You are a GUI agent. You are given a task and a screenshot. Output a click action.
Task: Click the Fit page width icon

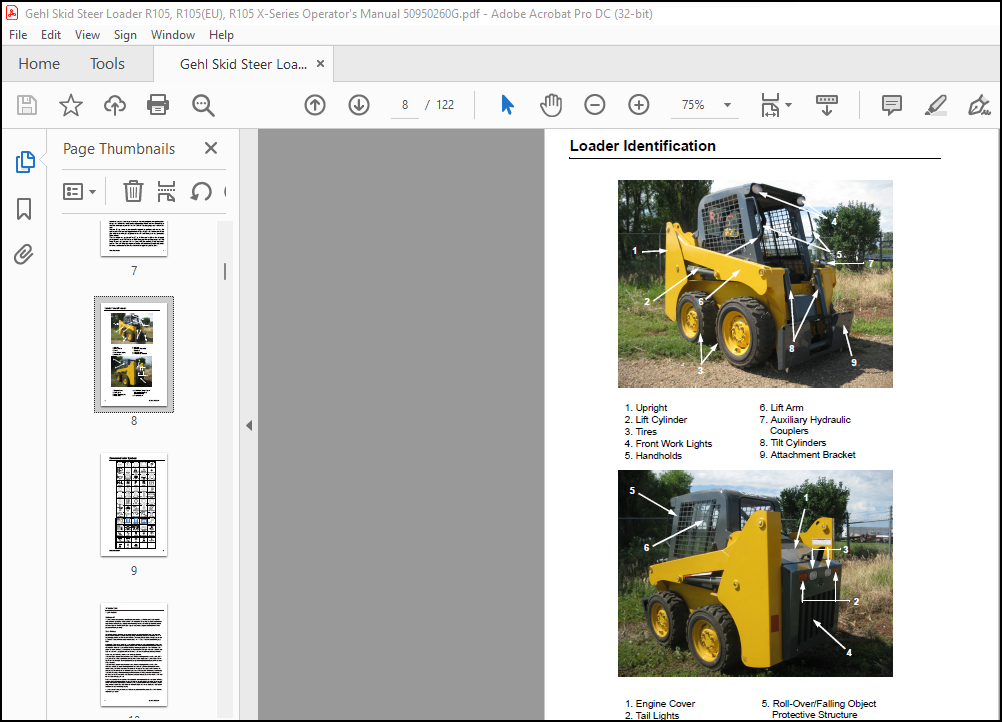coord(770,105)
